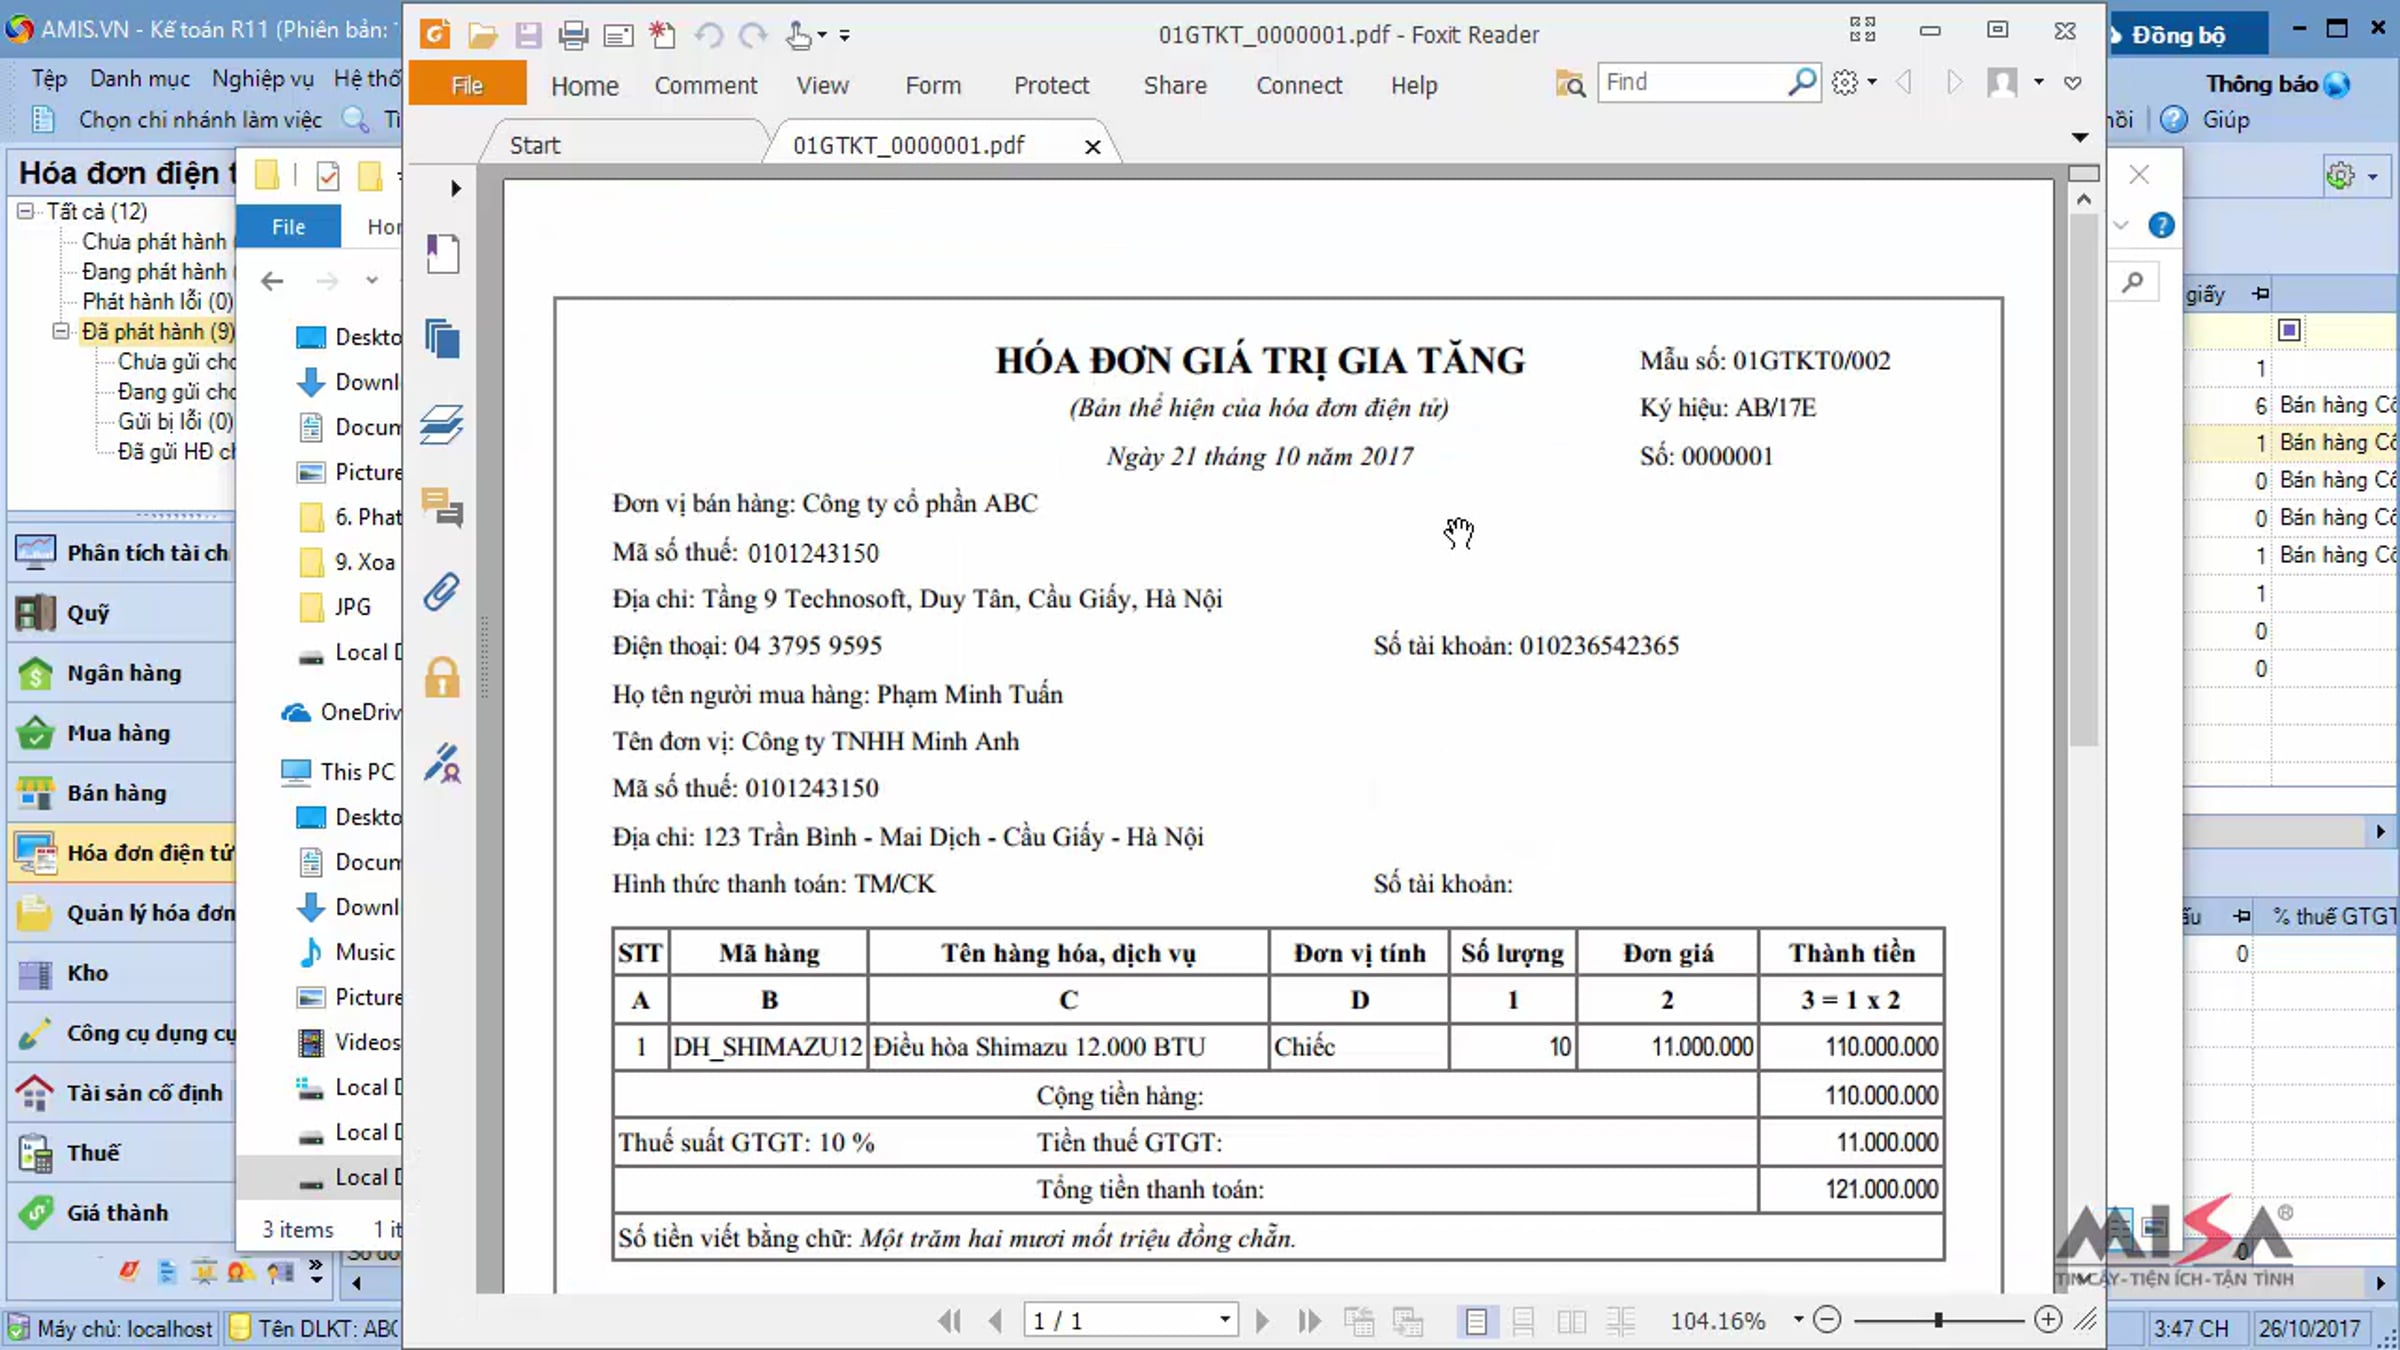Open file icon in Foxit toolbar
This screenshot has height=1350, width=2400.
pyautogui.click(x=482, y=35)
